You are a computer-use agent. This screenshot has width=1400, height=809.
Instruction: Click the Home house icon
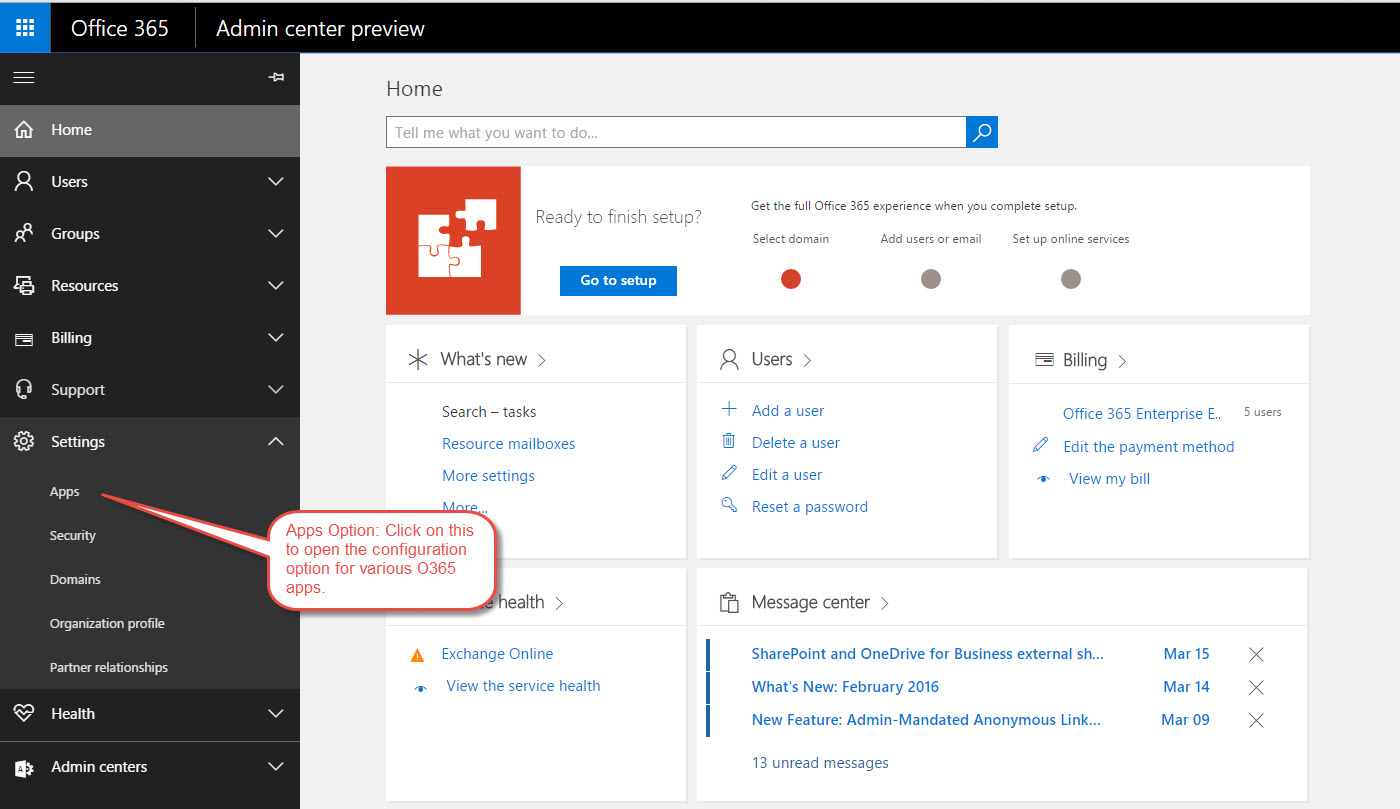pyautogui.click(x=24, y=130)
